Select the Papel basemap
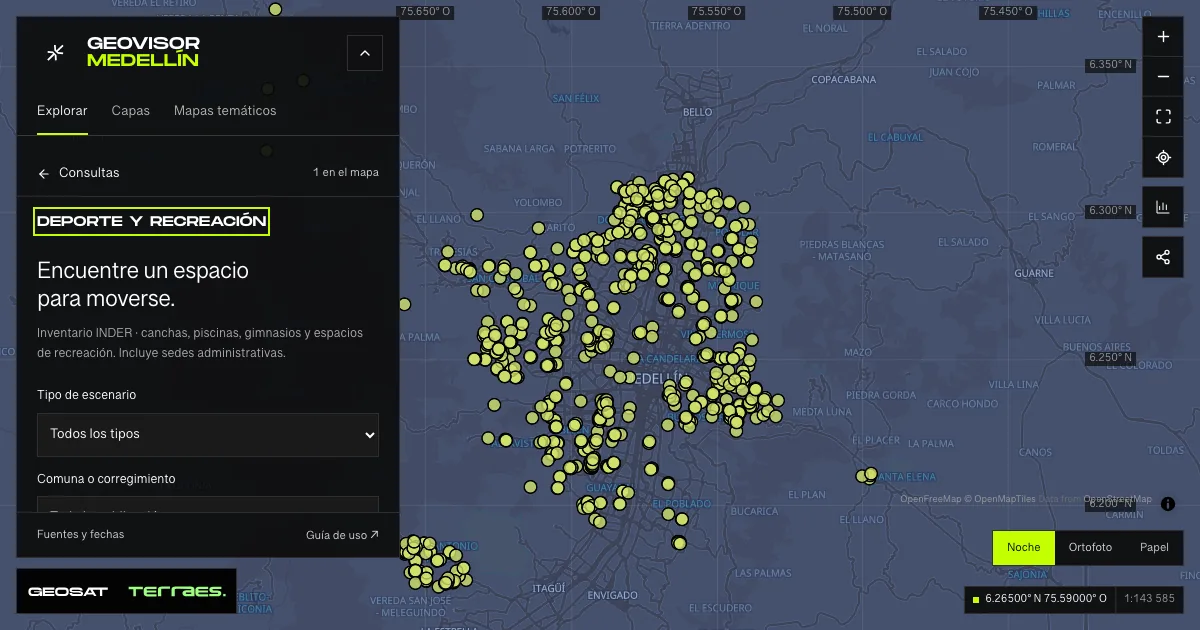This screenshot has height=630, width=1200. (1154, 548)
